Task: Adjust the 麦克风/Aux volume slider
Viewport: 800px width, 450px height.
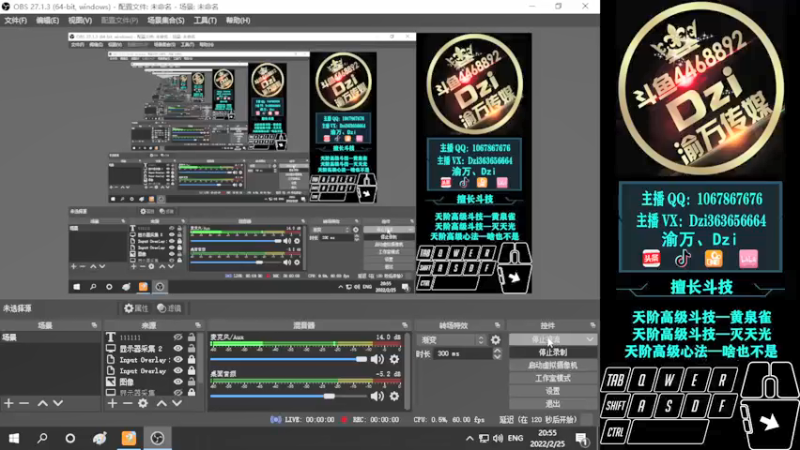Action: click(289, 359)
